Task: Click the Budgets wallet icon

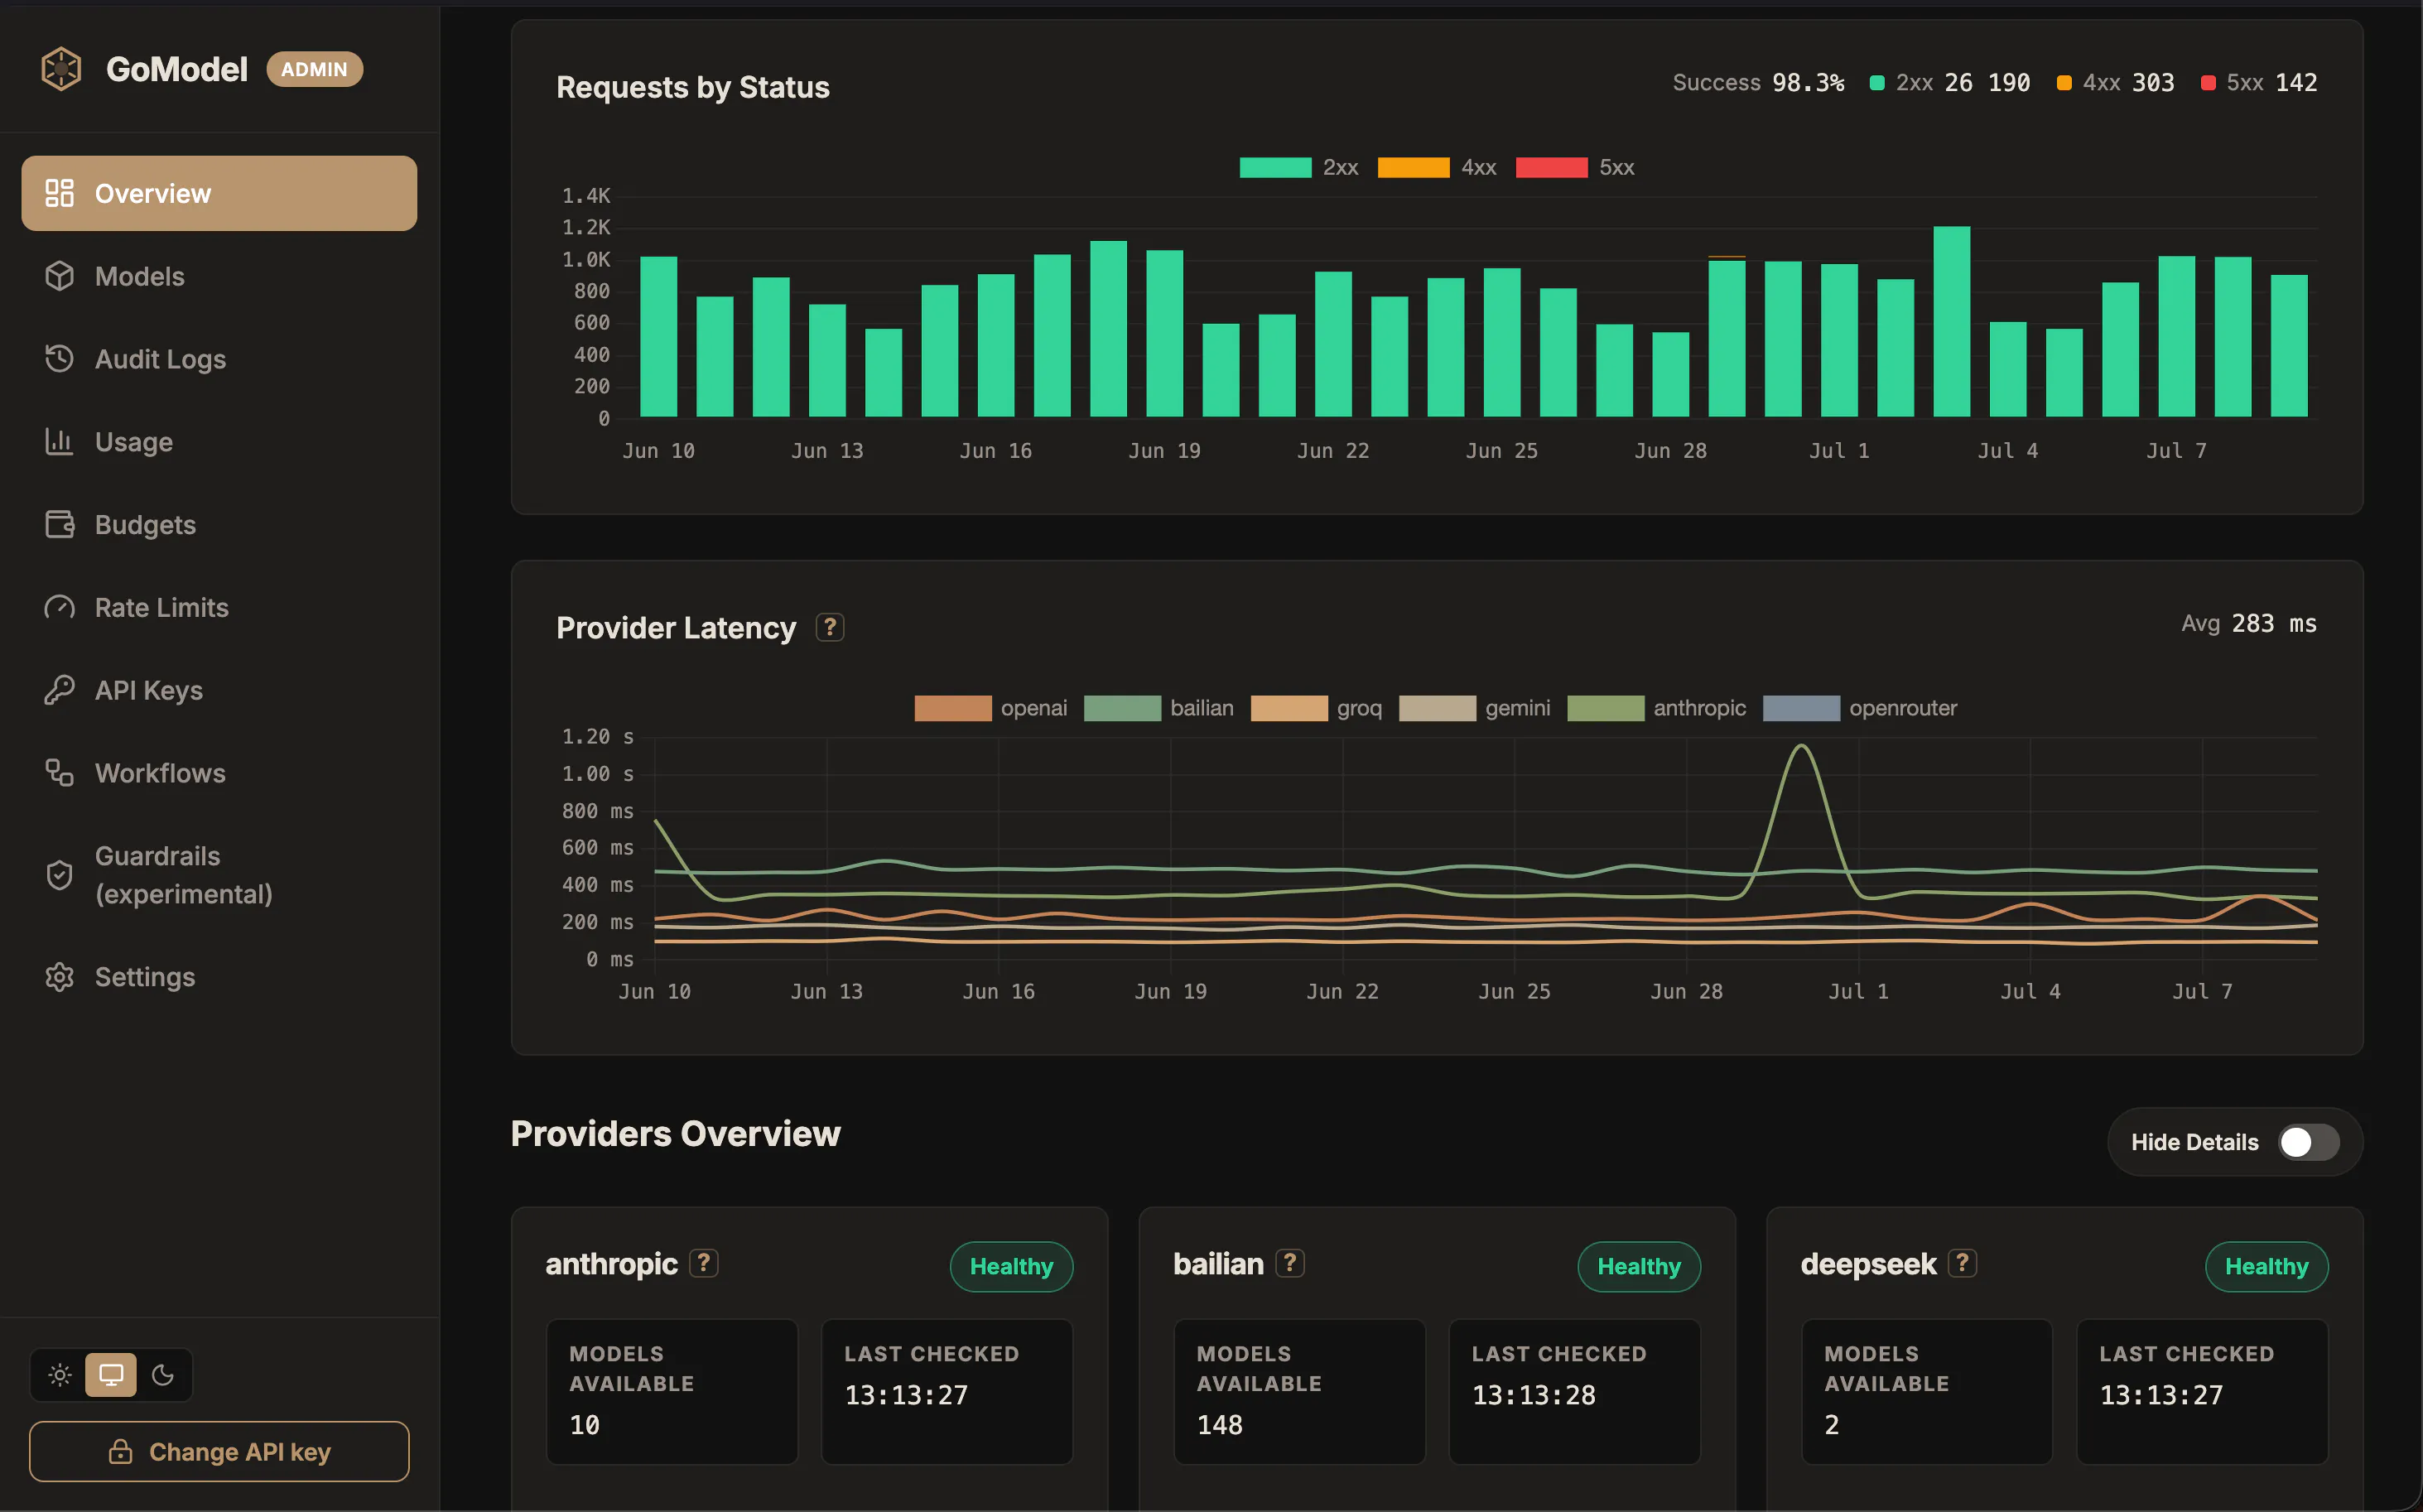Action: 59,524
